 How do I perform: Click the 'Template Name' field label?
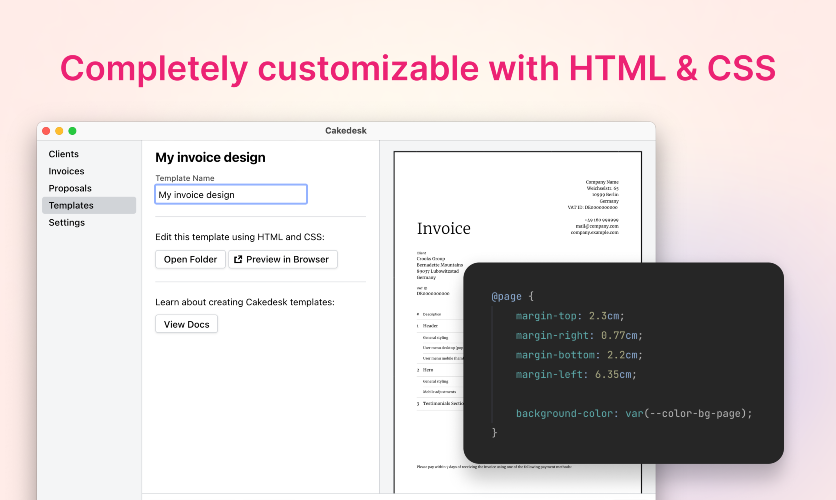(184, 178)
